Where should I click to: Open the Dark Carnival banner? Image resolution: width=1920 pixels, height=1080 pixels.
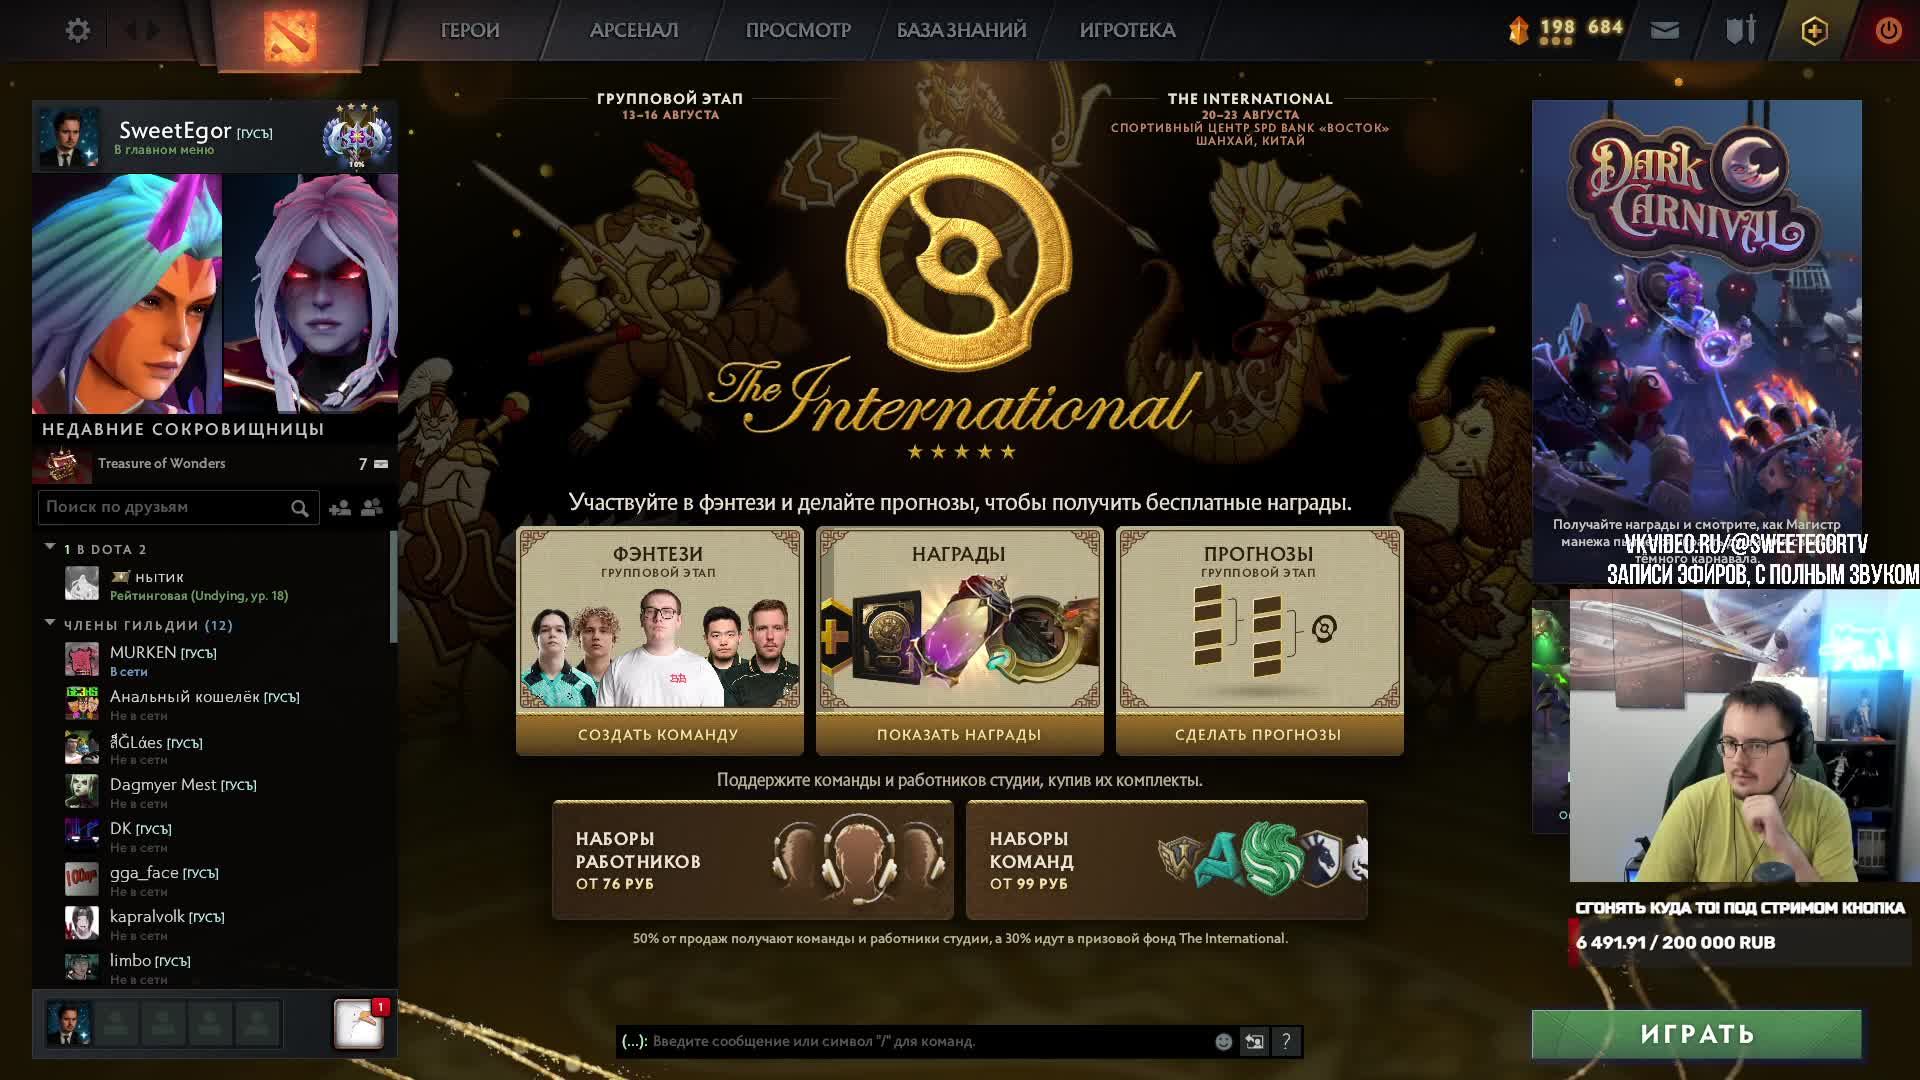click(x=1697, y=341)
